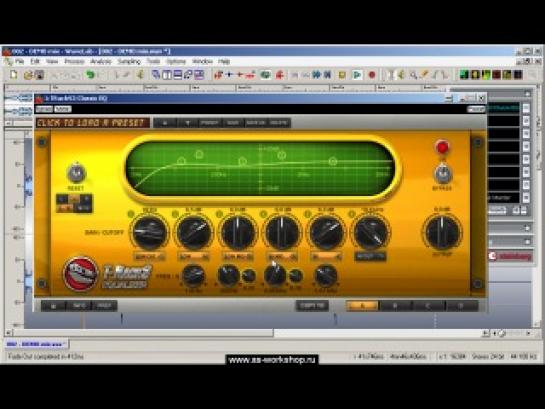
Task: Select comparison slot D
Action: (461, 306)
